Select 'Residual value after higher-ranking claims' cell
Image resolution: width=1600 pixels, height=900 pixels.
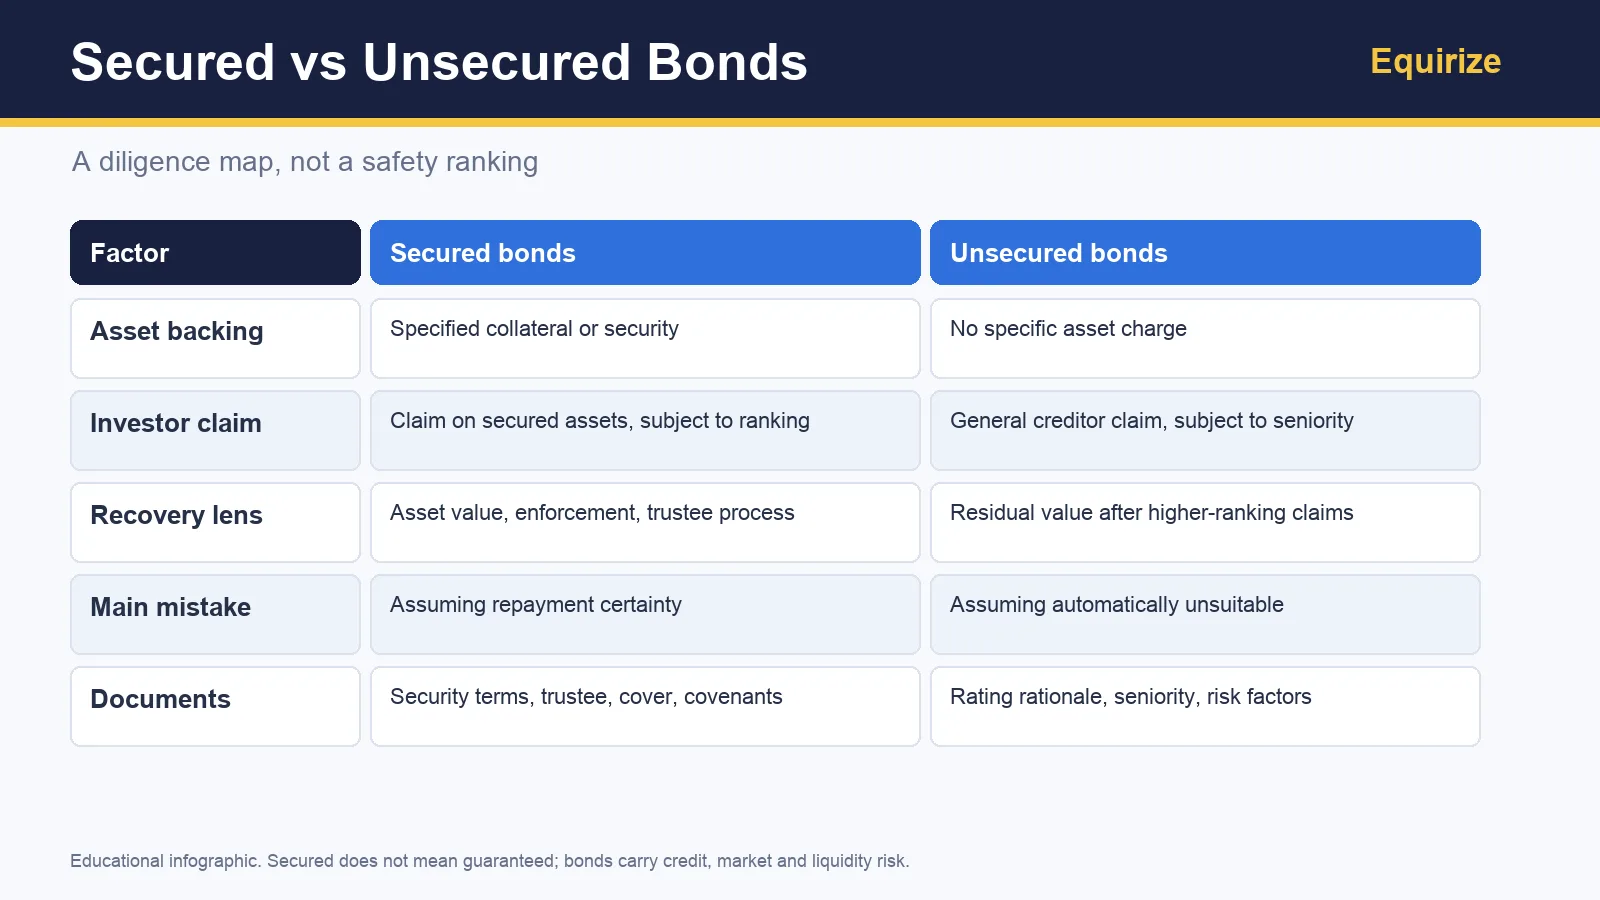1205,522
